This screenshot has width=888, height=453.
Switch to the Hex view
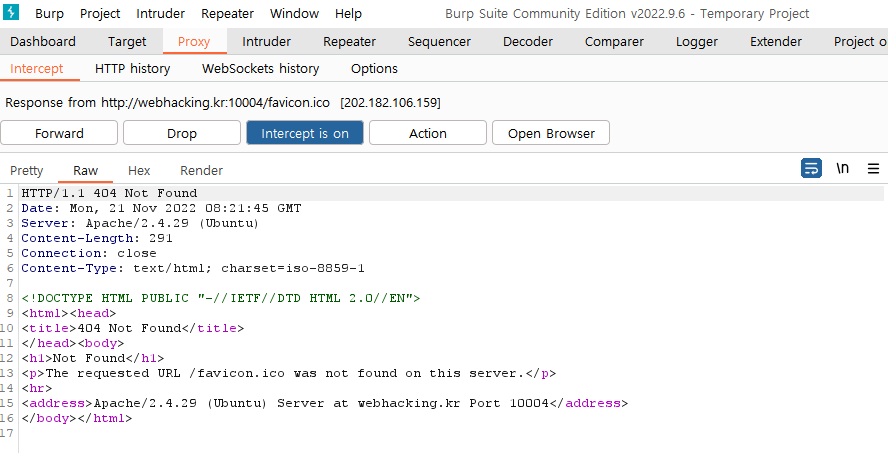(x=139, y=170)
